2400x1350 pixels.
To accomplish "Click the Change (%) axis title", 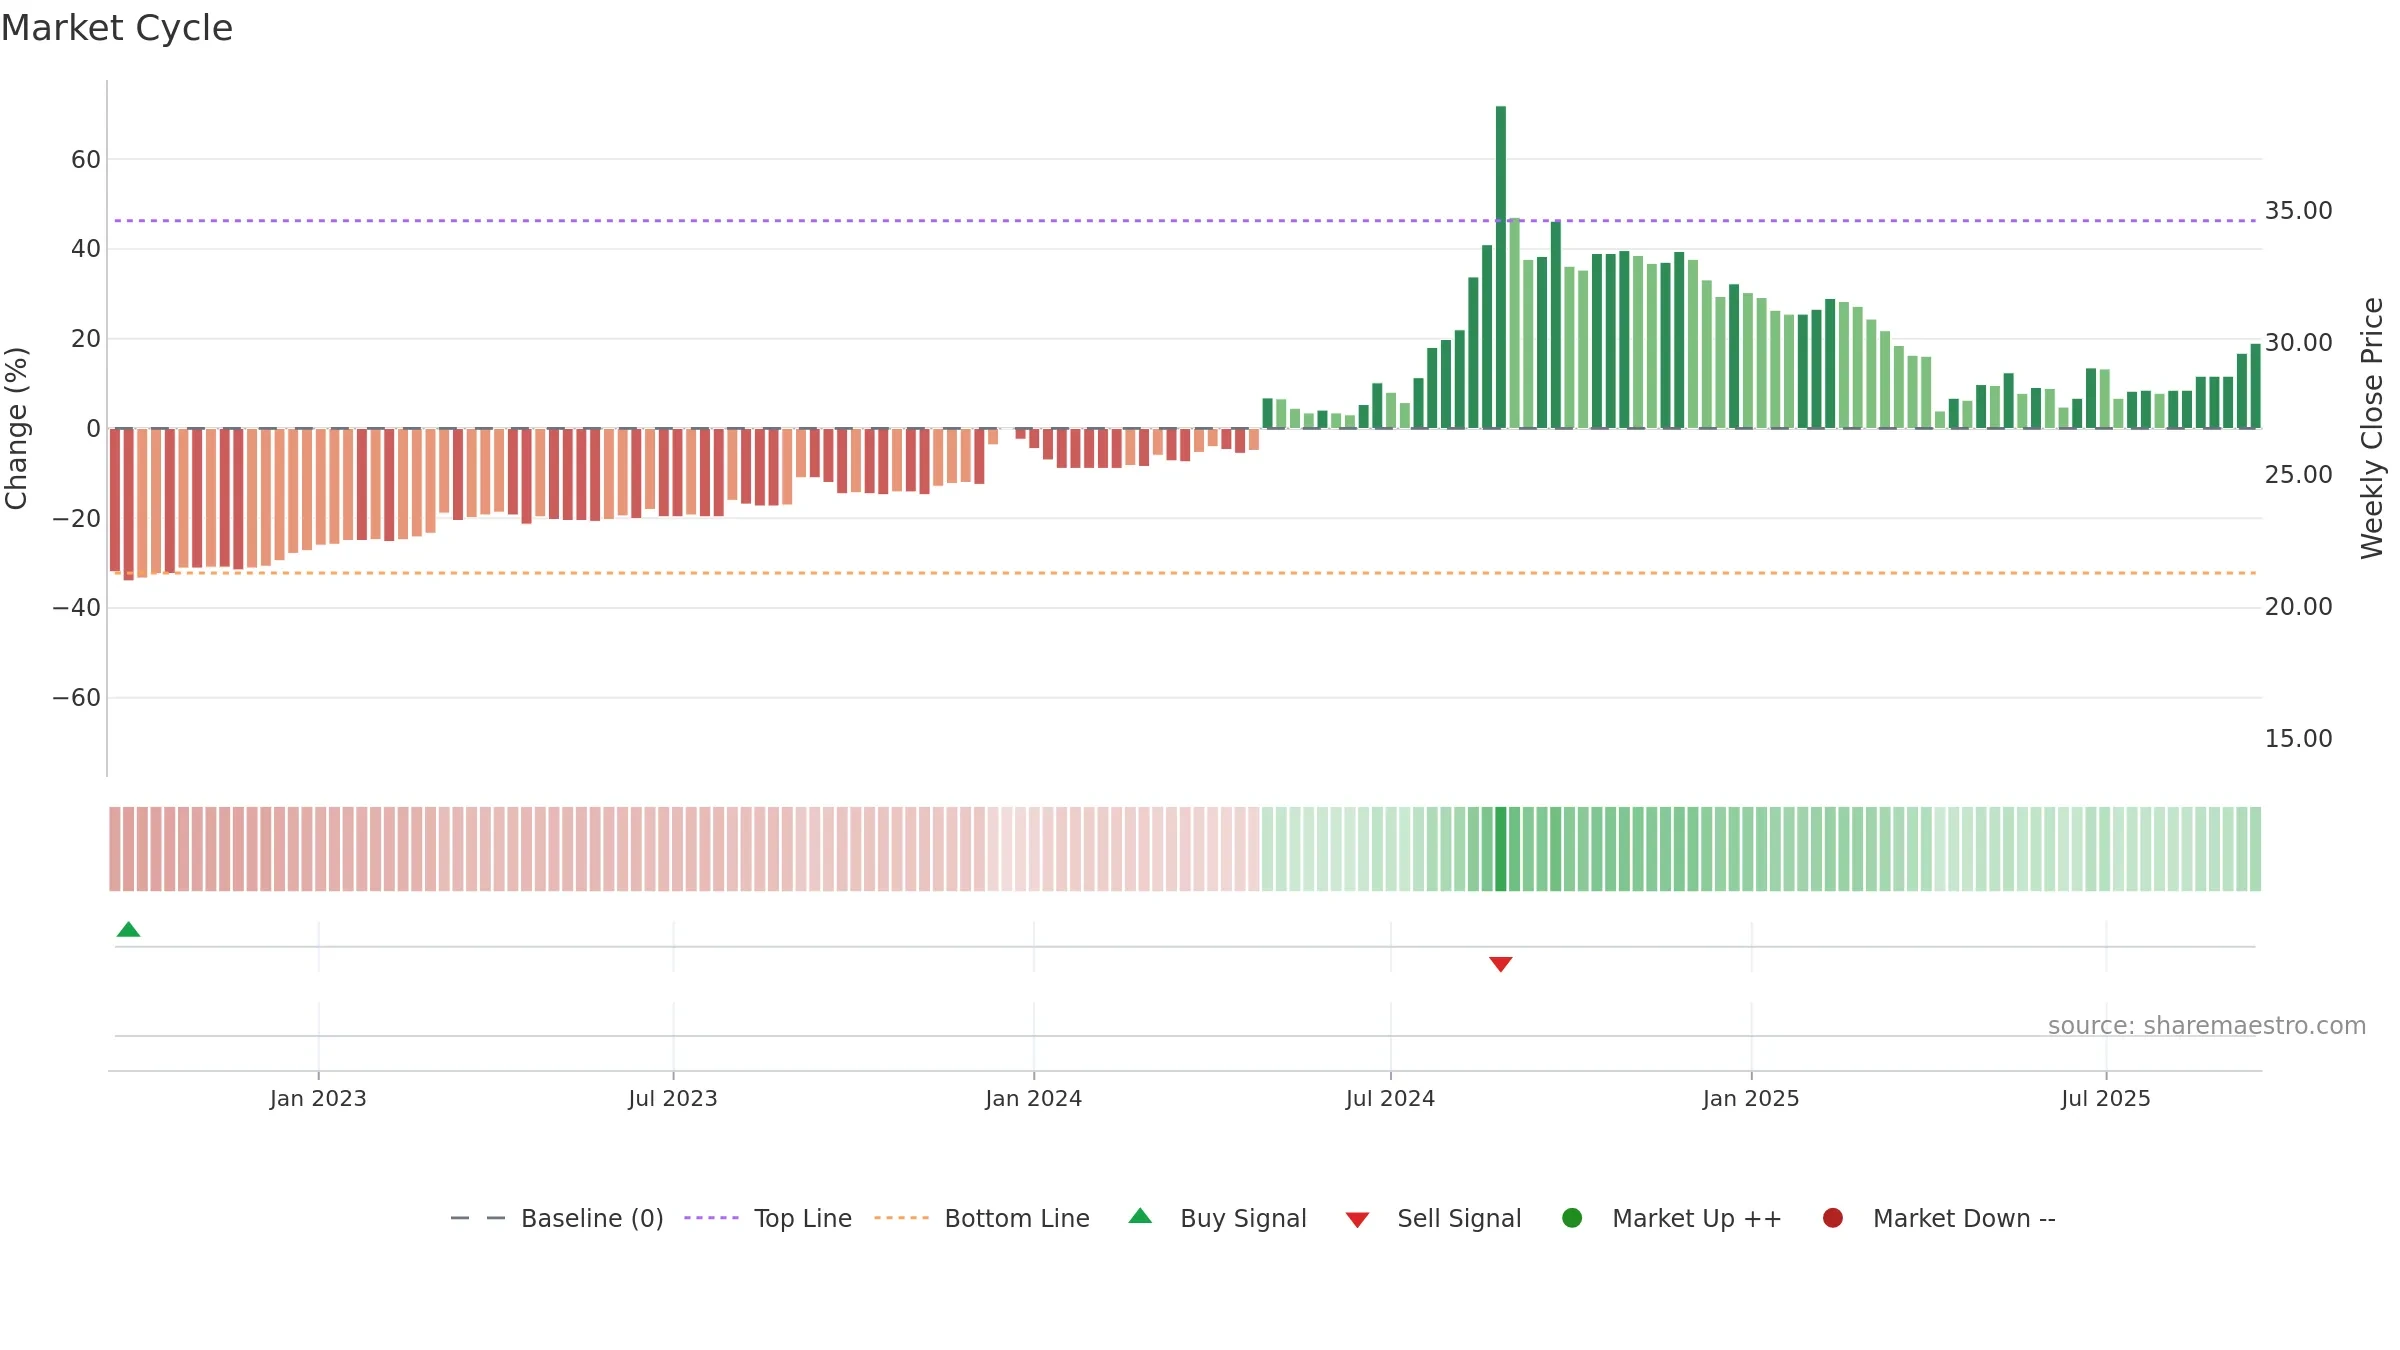I will [x=16, y=428].
